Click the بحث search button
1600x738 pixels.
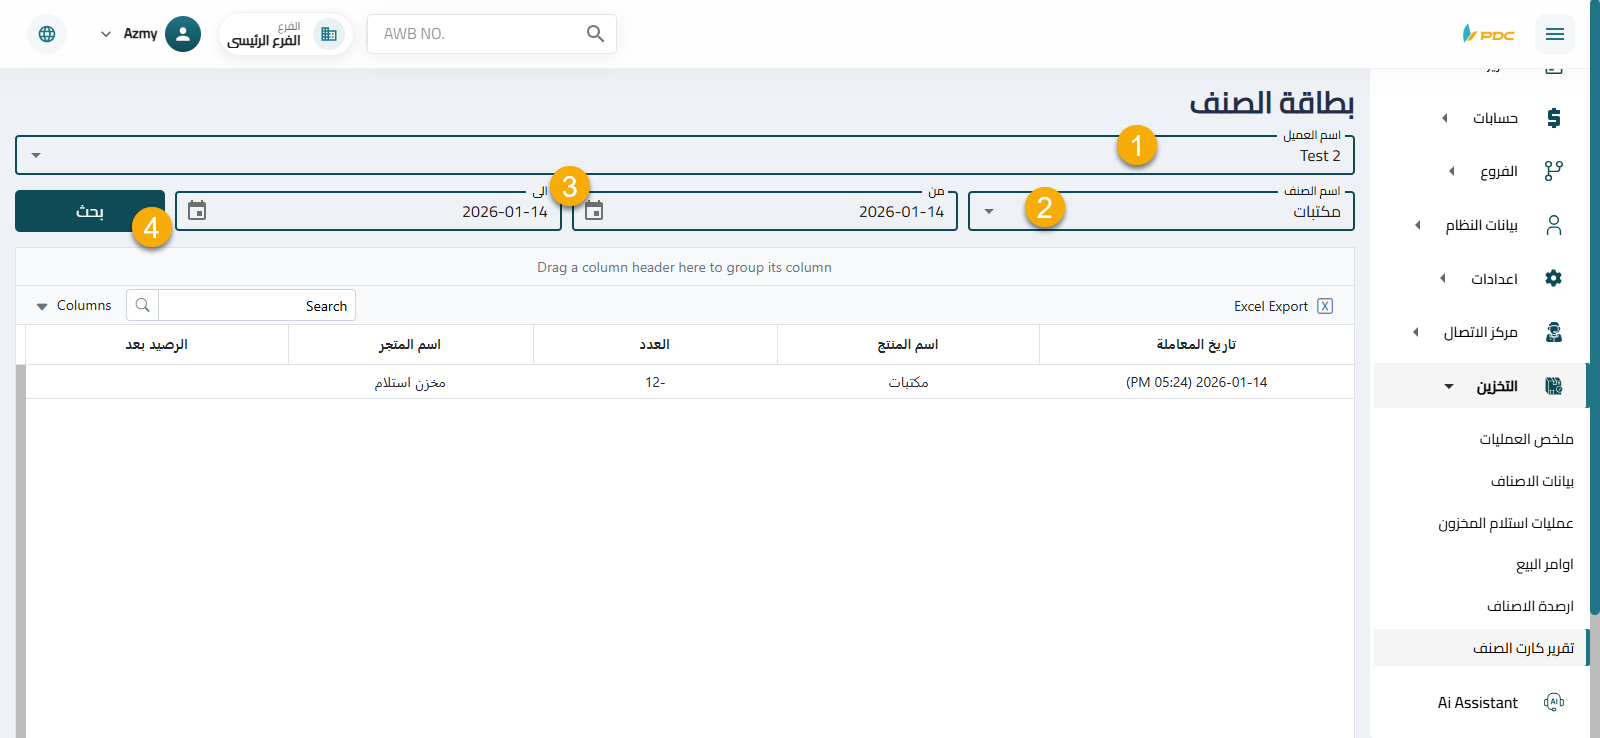pyautogui.click(x=90, y=211)
